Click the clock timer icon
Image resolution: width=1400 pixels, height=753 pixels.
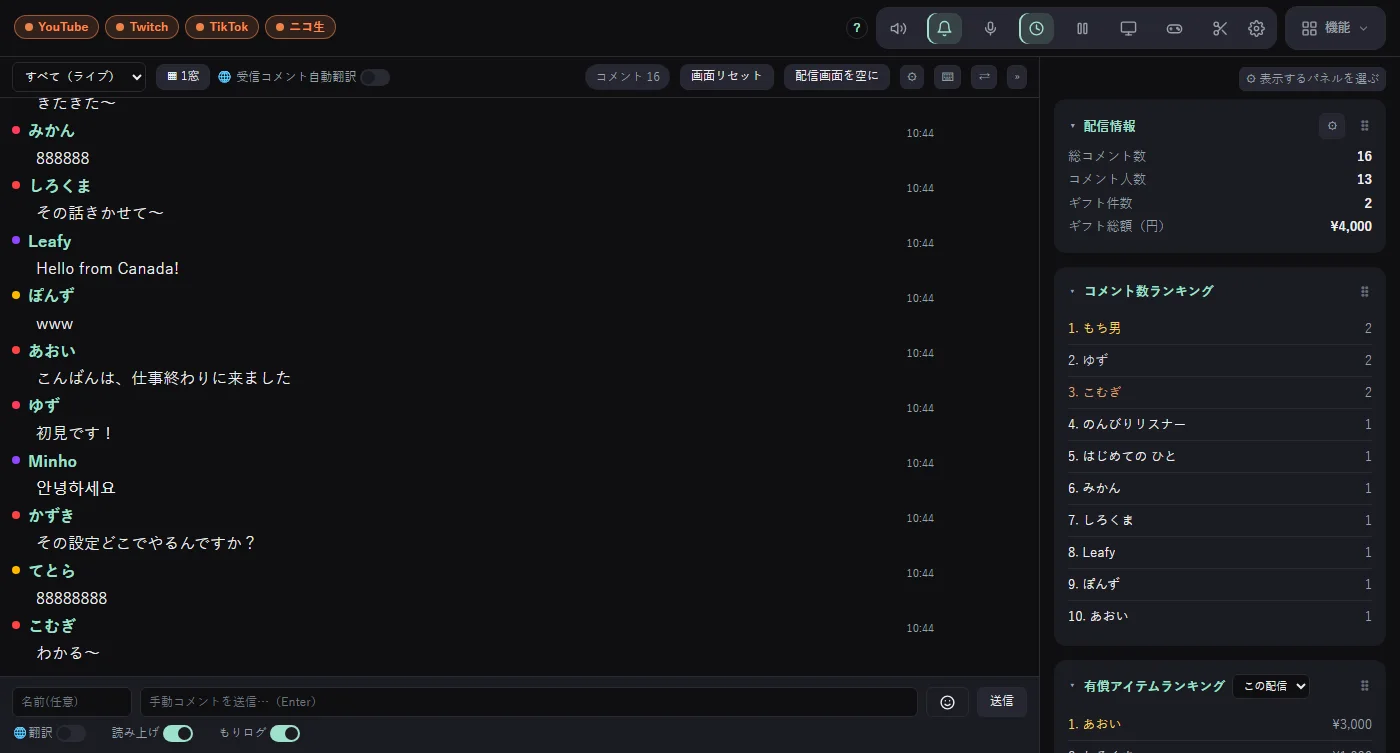[1036, 28]
